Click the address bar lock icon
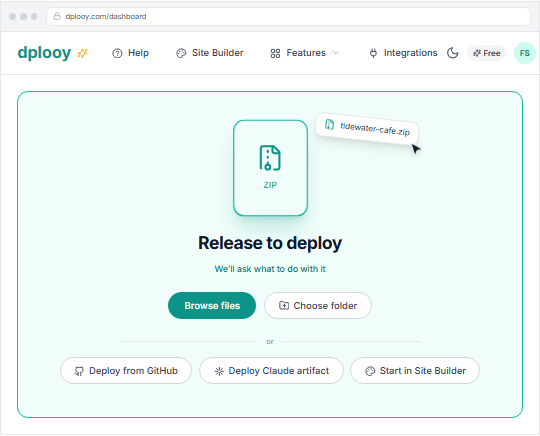Viewport: 540px width, 436px height. (x=57, y=16)
